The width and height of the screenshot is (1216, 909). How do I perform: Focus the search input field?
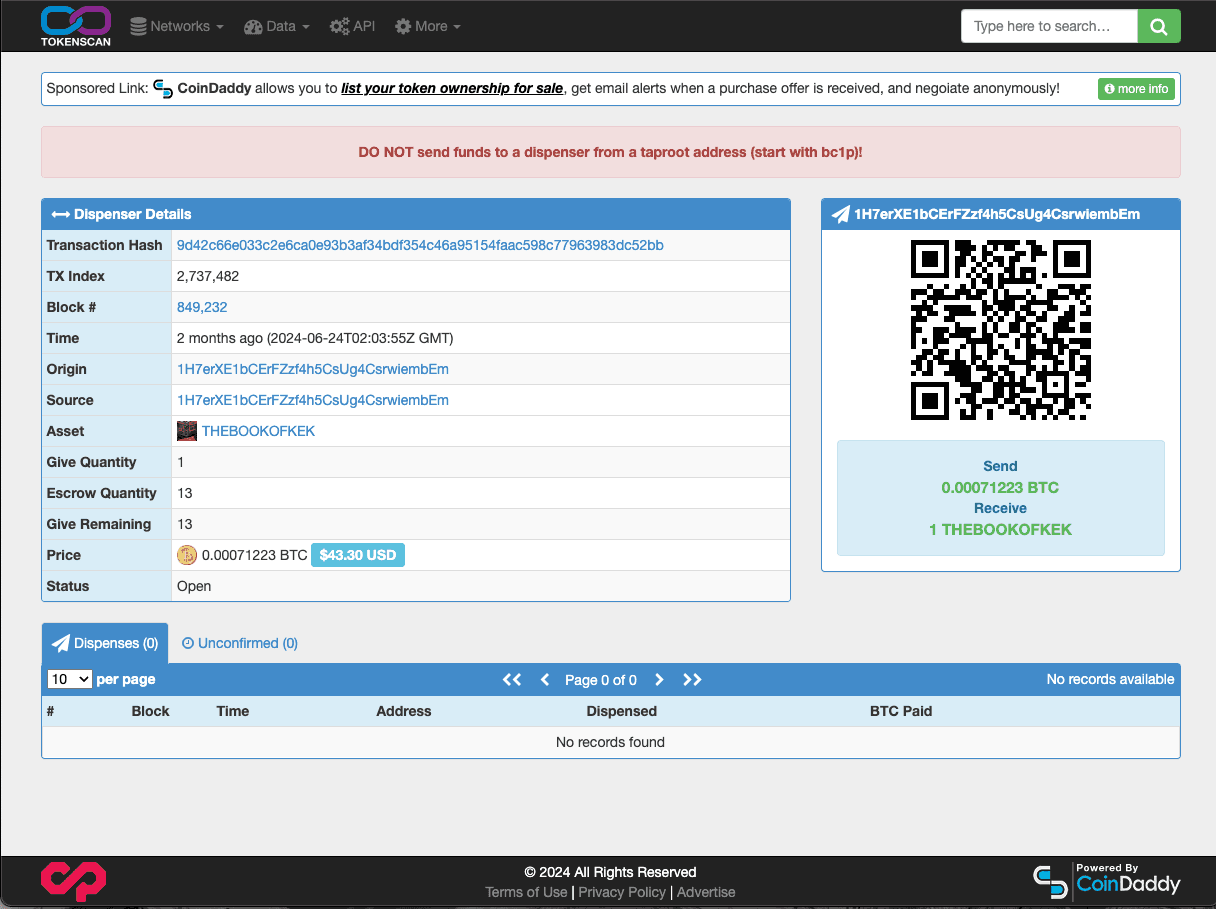1049,26
